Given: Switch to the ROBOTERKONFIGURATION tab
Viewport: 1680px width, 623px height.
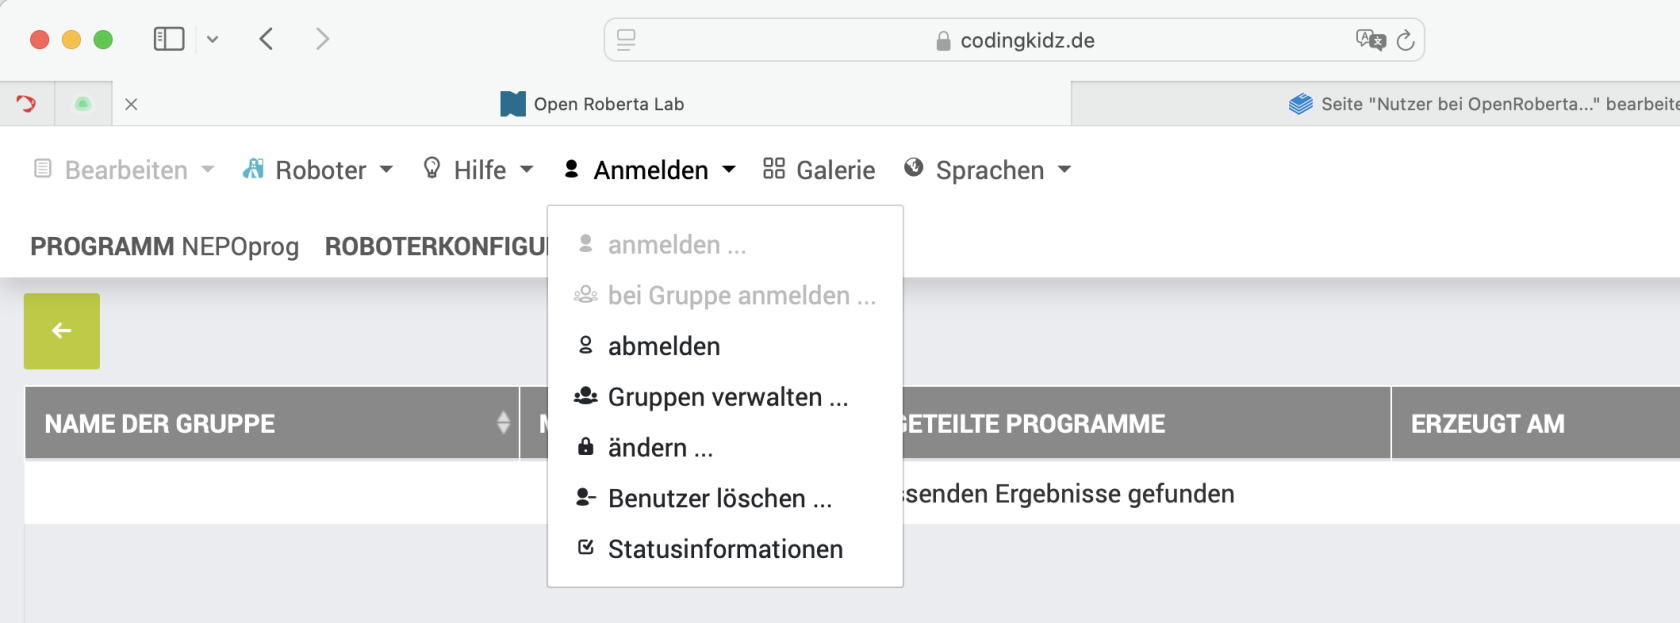Looking at the screenshot, I should click(437, 246).
